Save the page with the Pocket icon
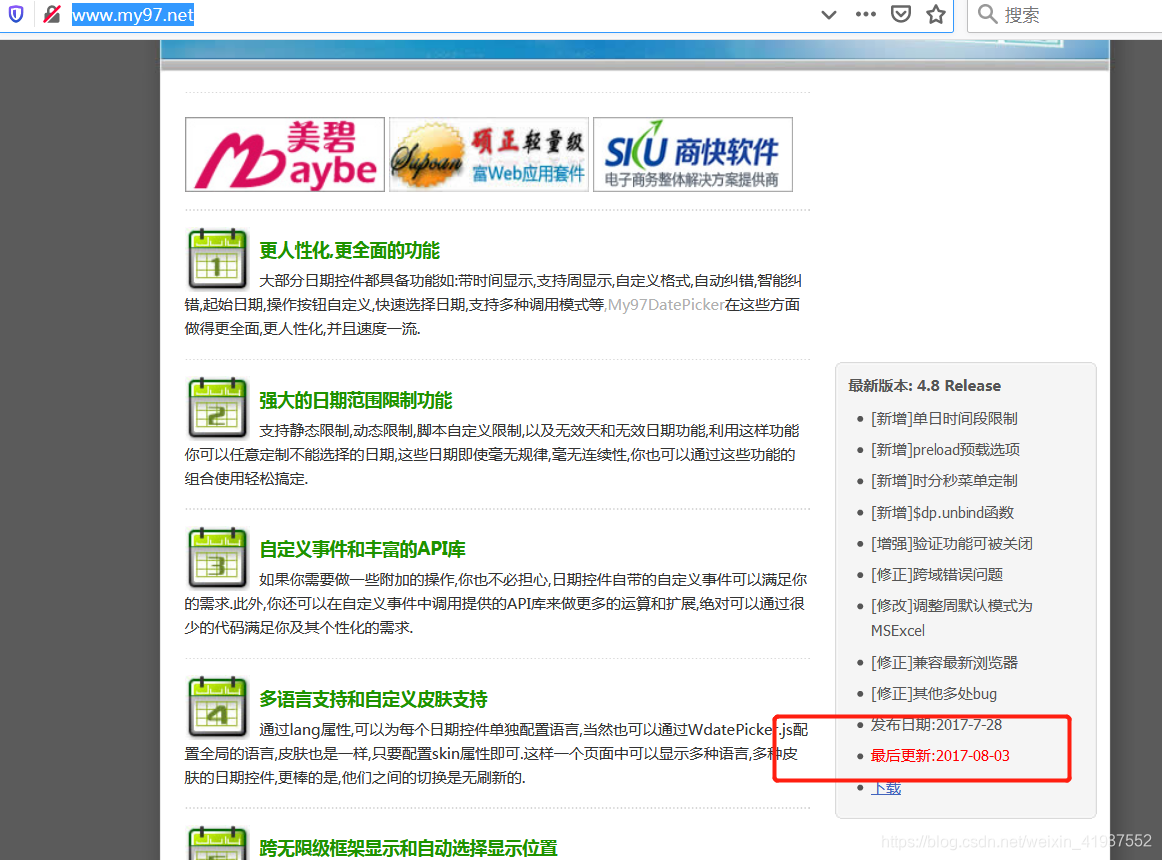 click(x=901, y=14)
